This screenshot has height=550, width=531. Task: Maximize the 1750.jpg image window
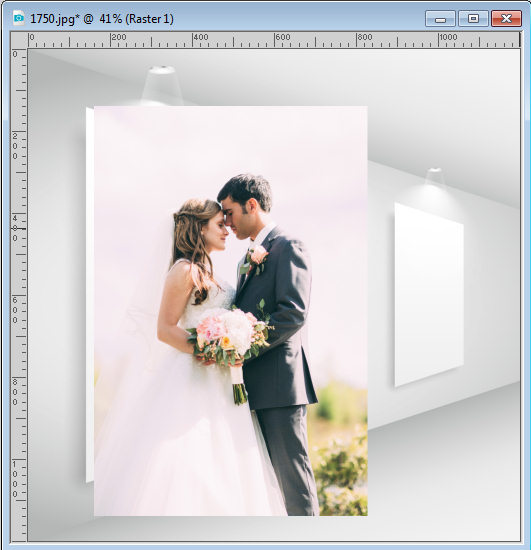click(473, 18)
